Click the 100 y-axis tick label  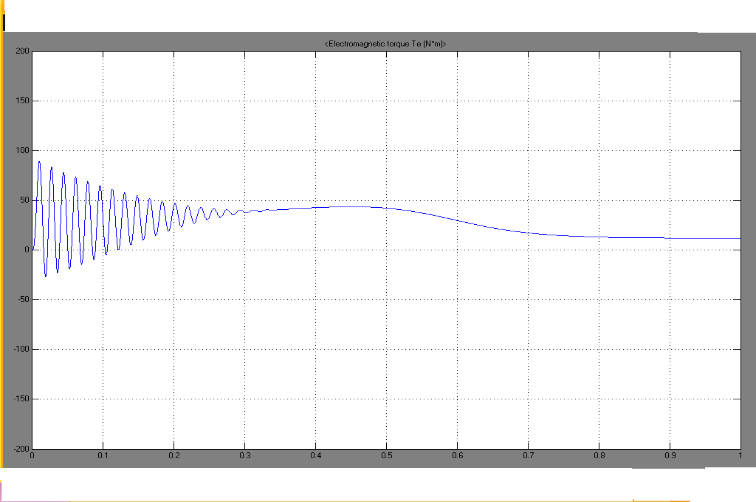[24, 150]
